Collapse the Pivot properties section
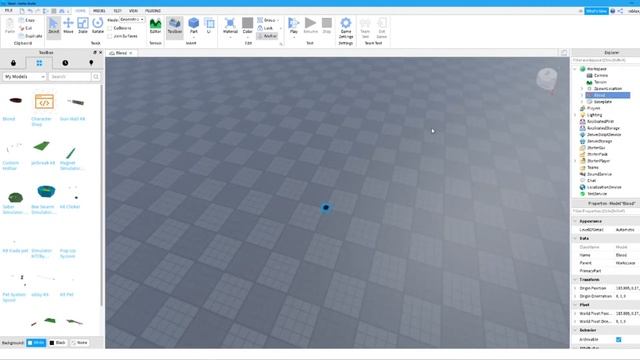The width and height of the screenshot is (640, 360). [x=575, y=305]
